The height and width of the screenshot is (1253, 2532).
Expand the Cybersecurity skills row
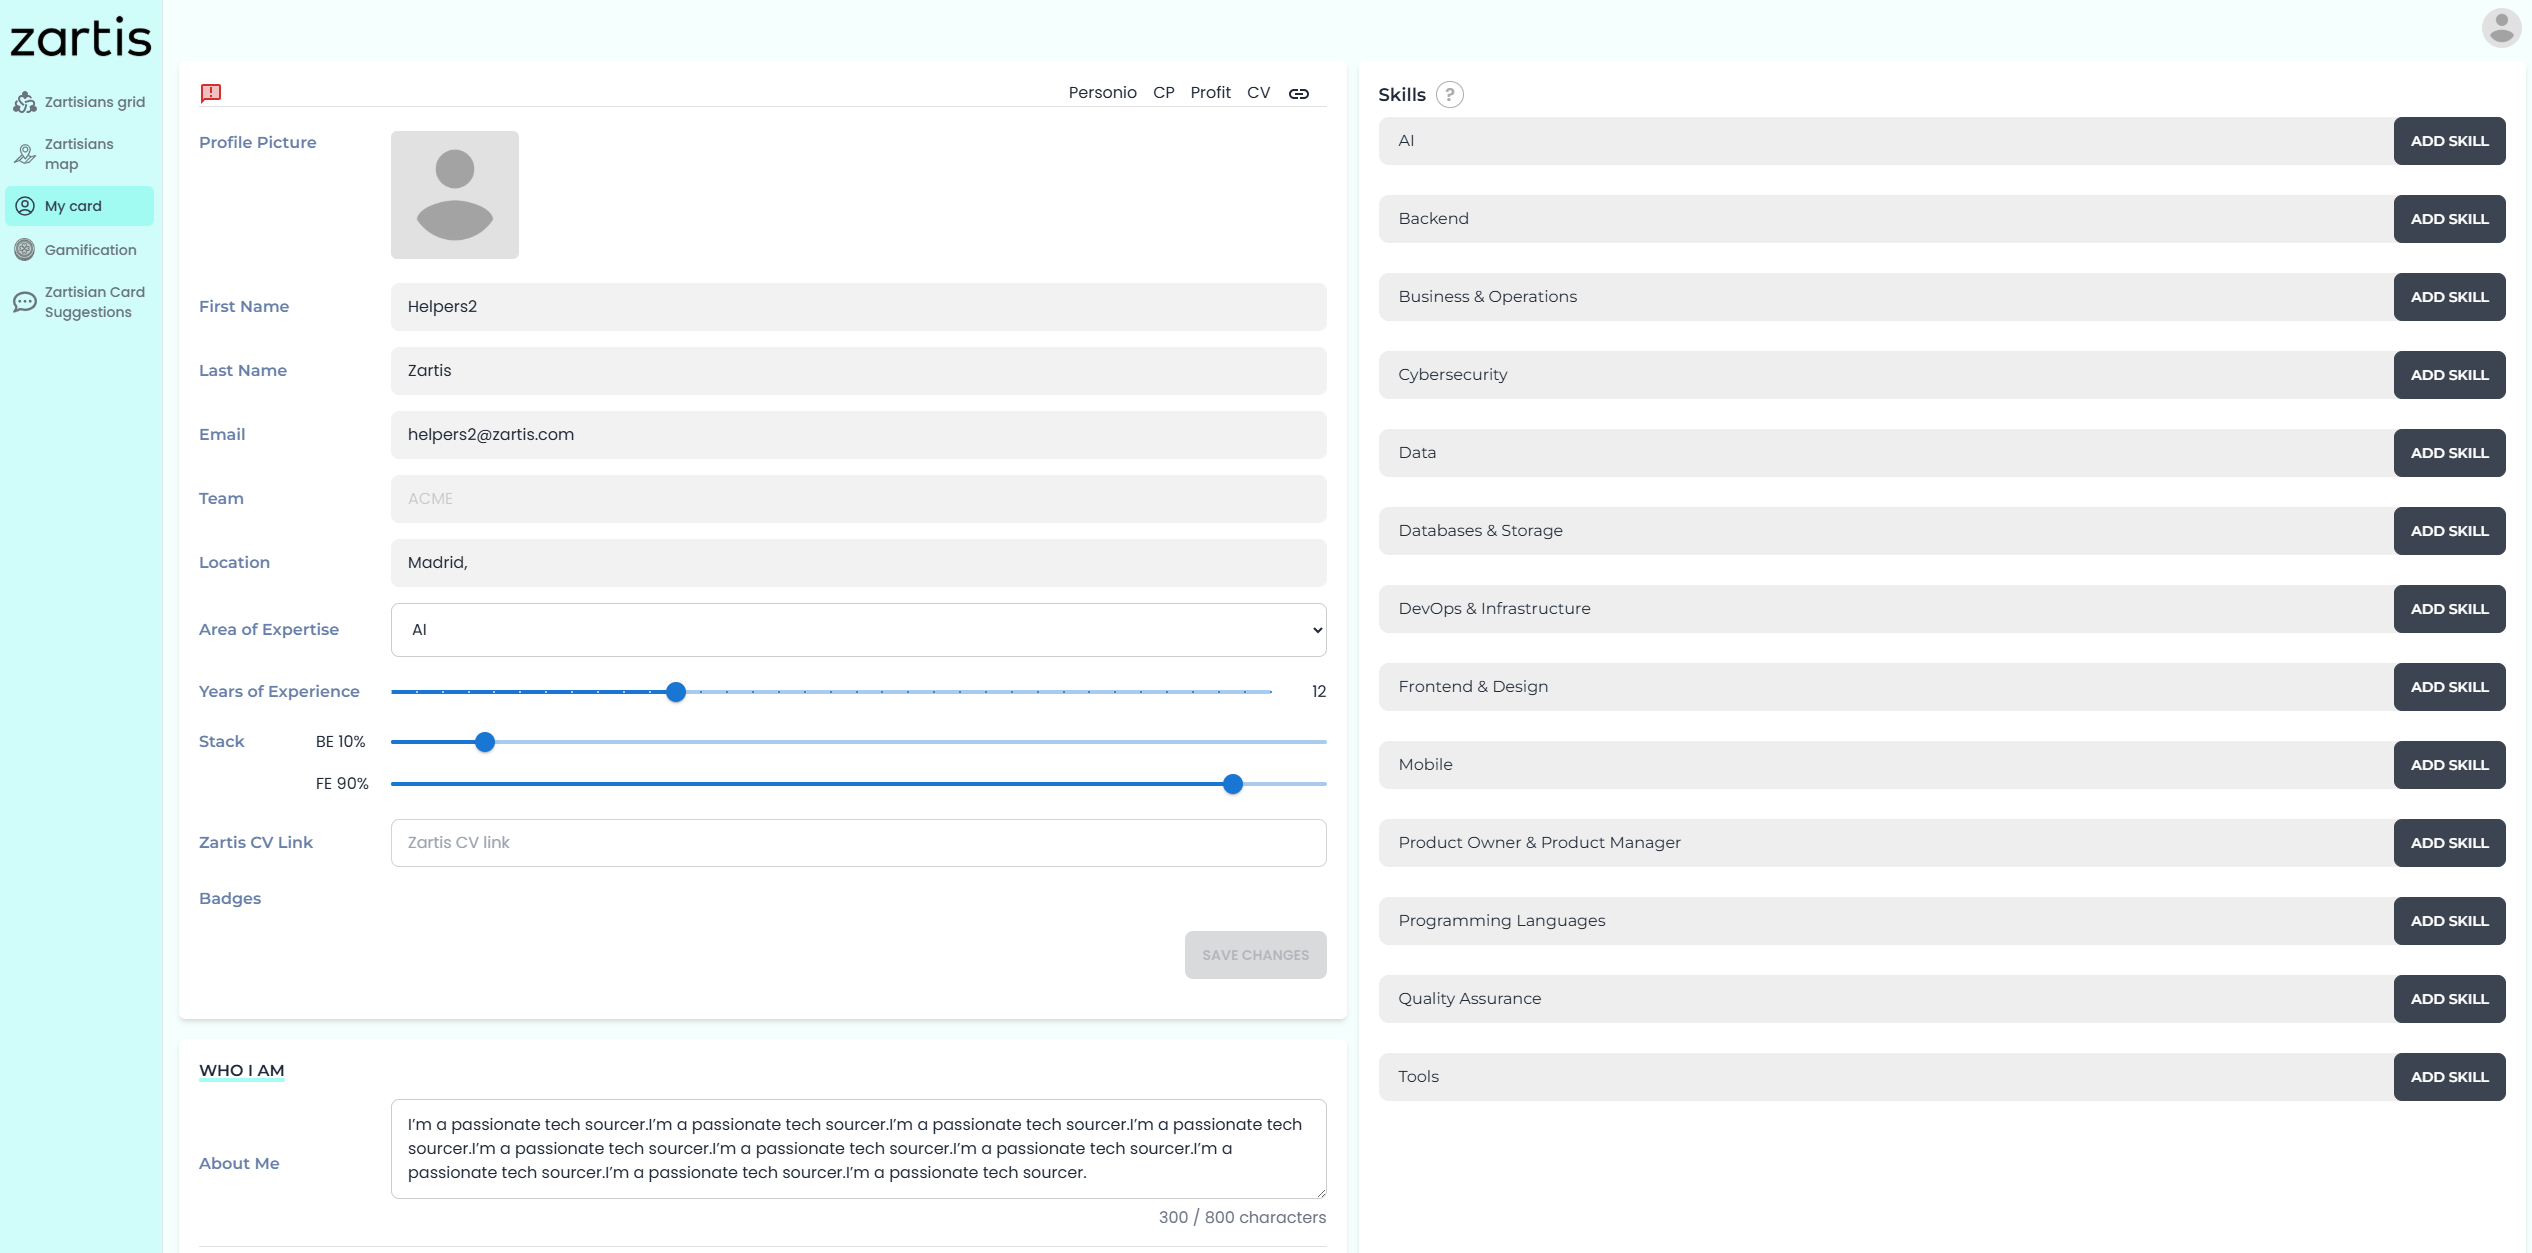(x=1886, y=375)
